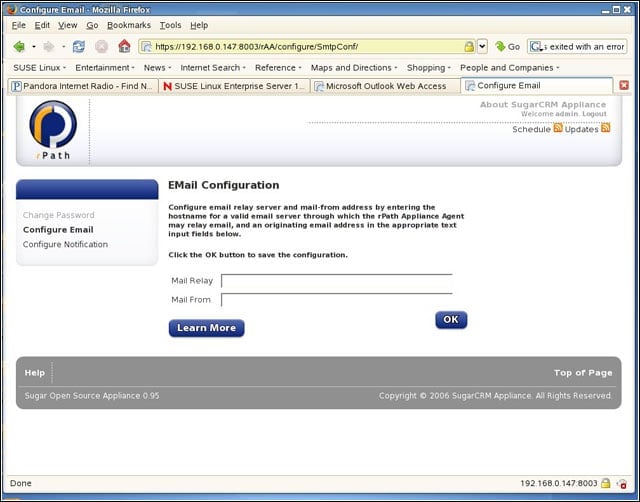Click the Google search engine icon

tap(535, 47)
